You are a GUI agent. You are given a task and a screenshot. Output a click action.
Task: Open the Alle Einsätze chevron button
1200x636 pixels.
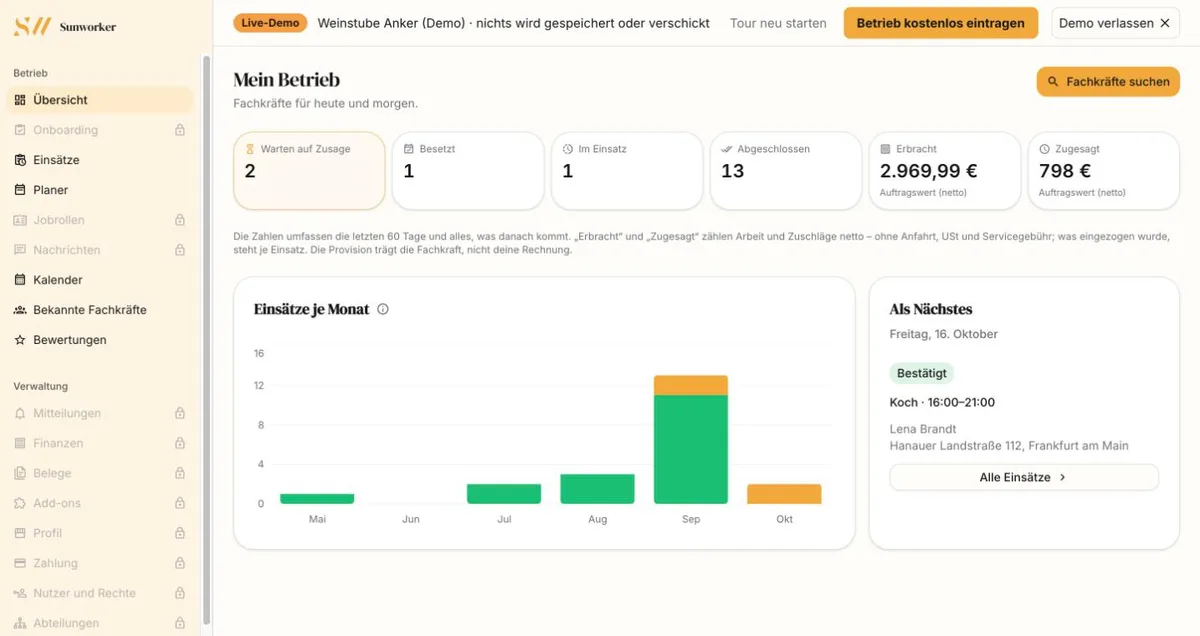coord(1024,477)
